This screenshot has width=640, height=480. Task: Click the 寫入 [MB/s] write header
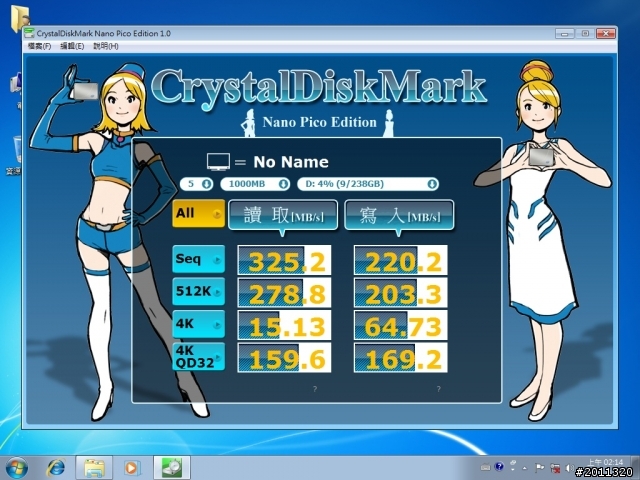coord(399,215)
